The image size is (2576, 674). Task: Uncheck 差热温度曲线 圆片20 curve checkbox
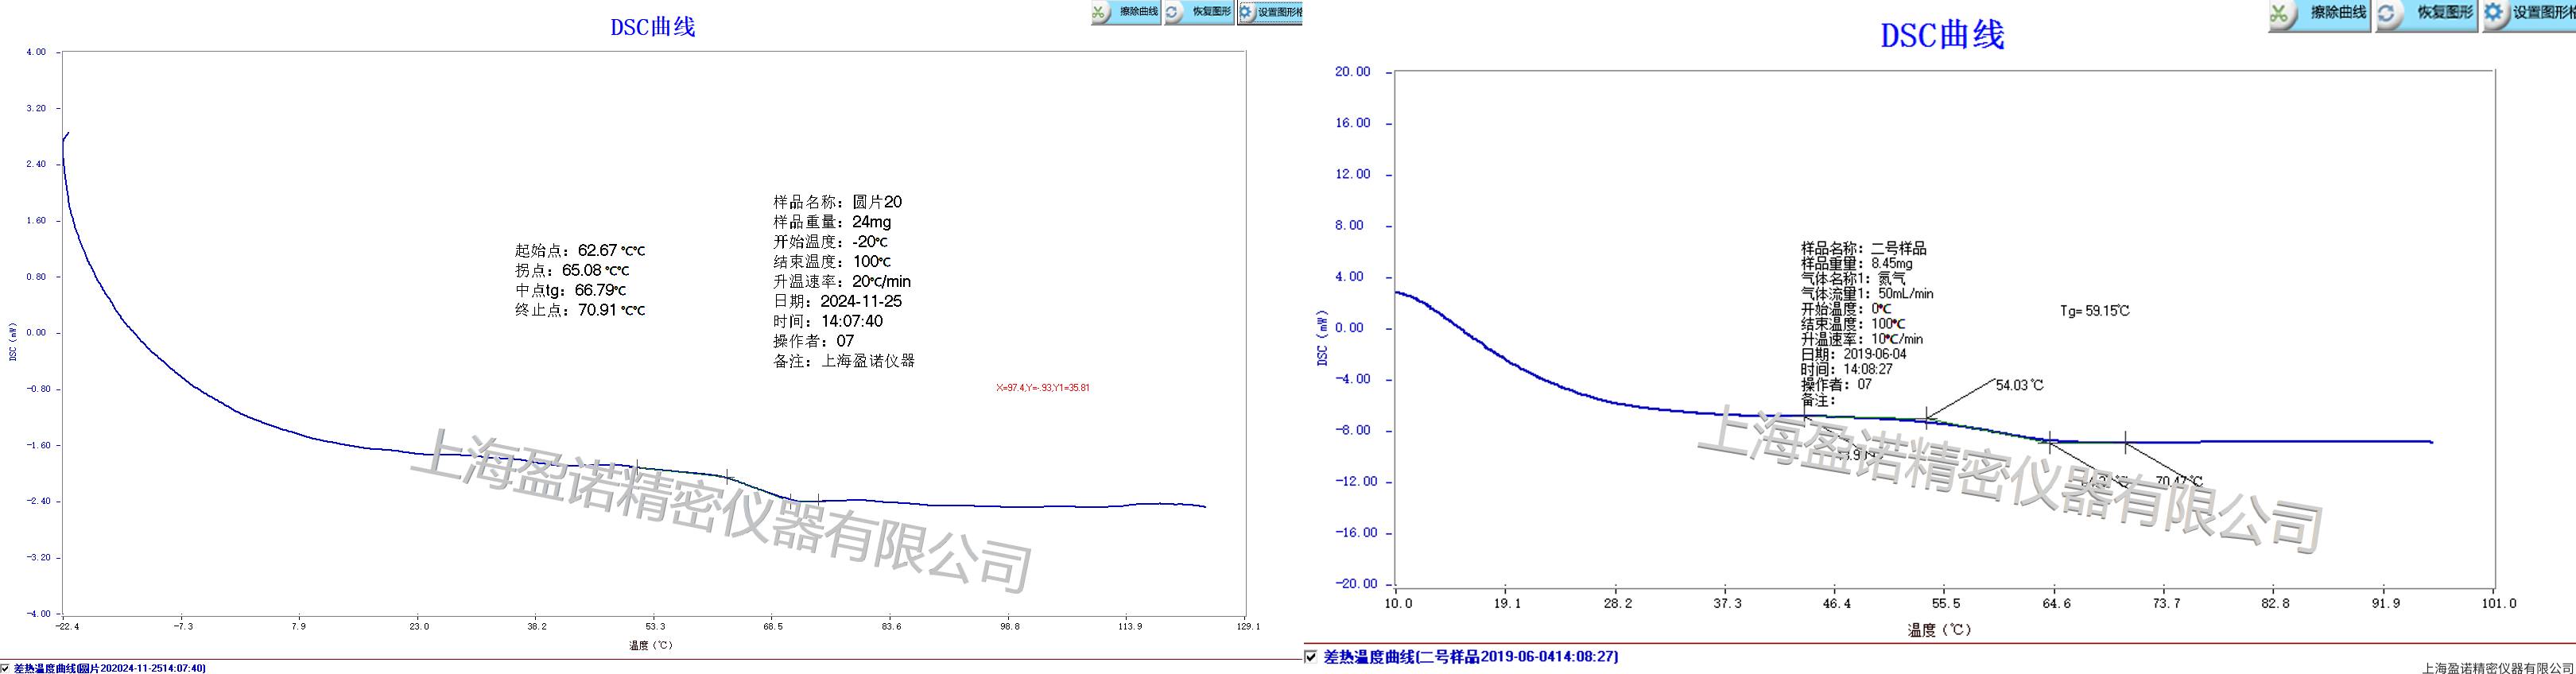tap(5, 668)
